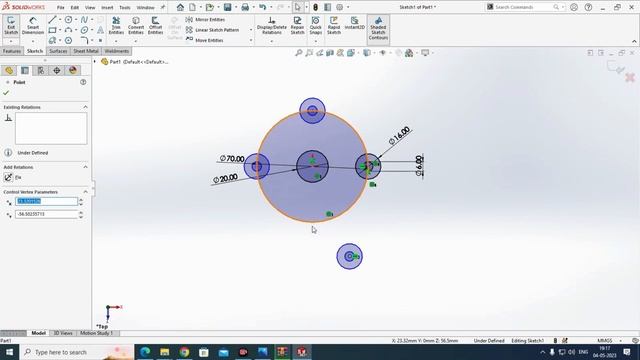
Task: Collapse the Existing Relations section
Action: point(85,107)
